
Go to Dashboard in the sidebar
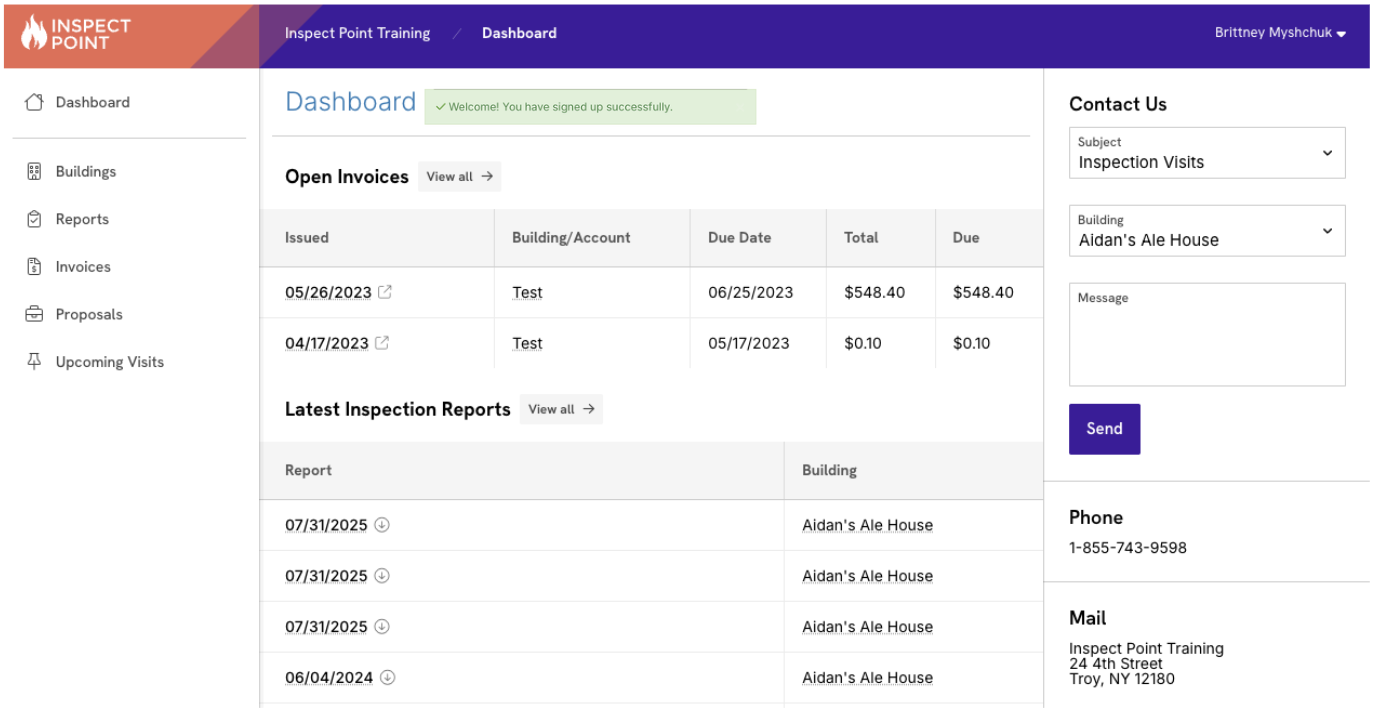coord(92,102)
